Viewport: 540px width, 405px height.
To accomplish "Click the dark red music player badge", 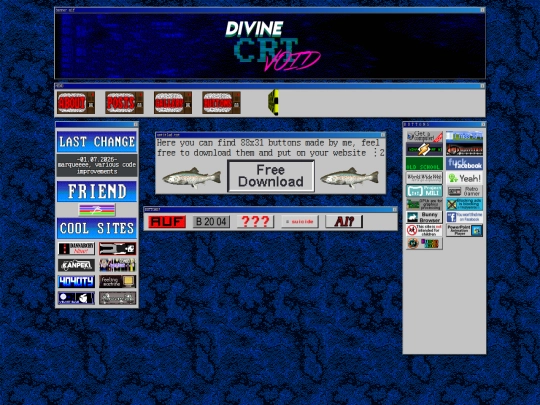I will pyautogui.click(x=464, y=150).
